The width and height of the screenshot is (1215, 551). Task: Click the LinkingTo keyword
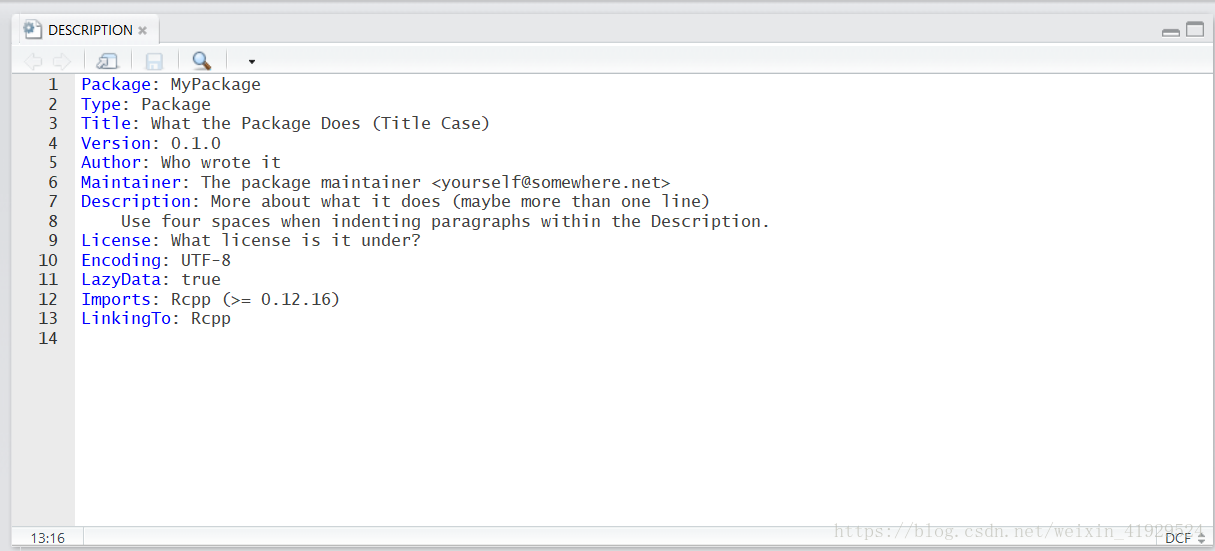(126, 319)
